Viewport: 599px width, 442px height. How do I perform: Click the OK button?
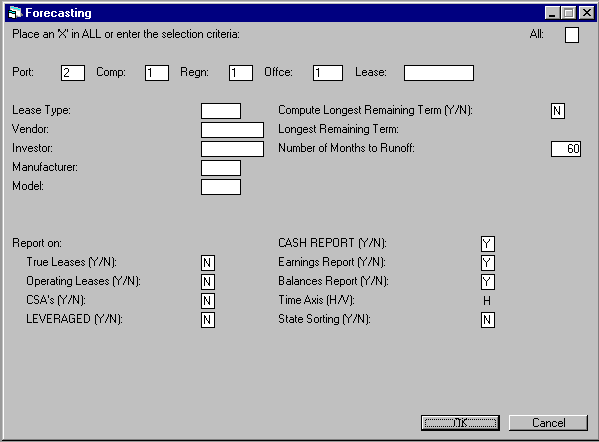460,423
